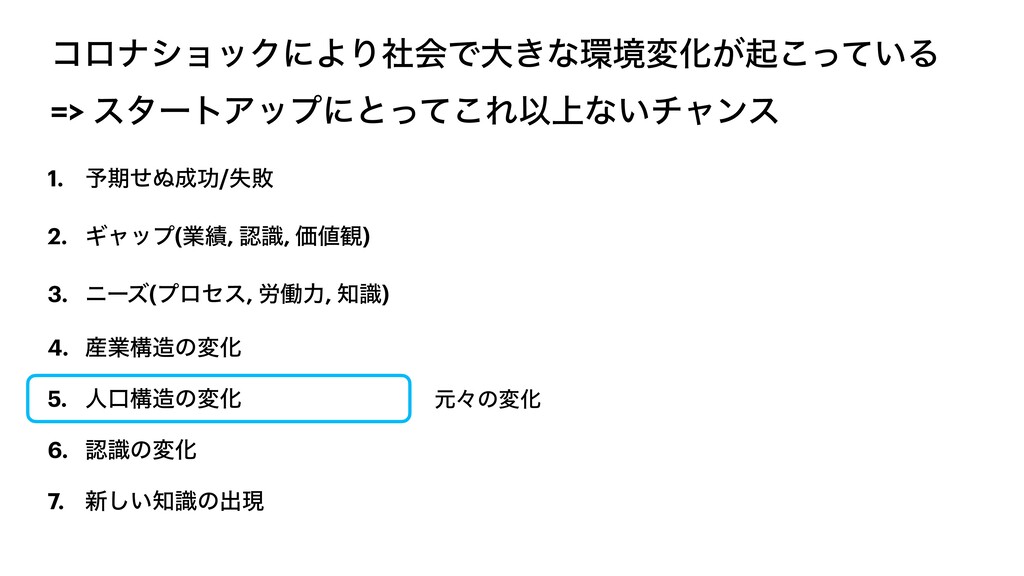Click the => arrow symbol before スタートアップ
Image resolution: width=1024 pixels, height=576 pixels.
tap(68, 111)
